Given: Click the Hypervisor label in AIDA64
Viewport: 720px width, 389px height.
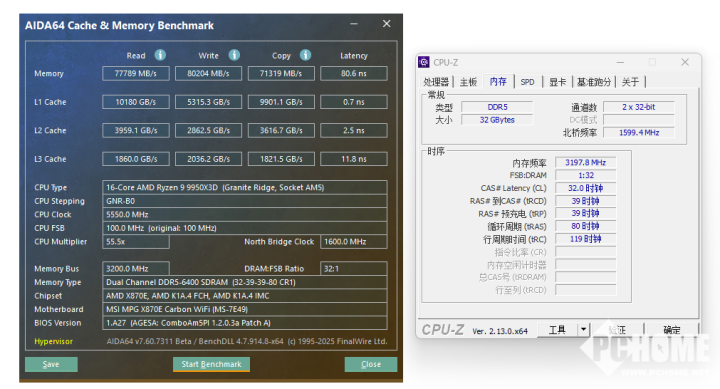Looking at the screenshot, I should (x=53, y=341).
